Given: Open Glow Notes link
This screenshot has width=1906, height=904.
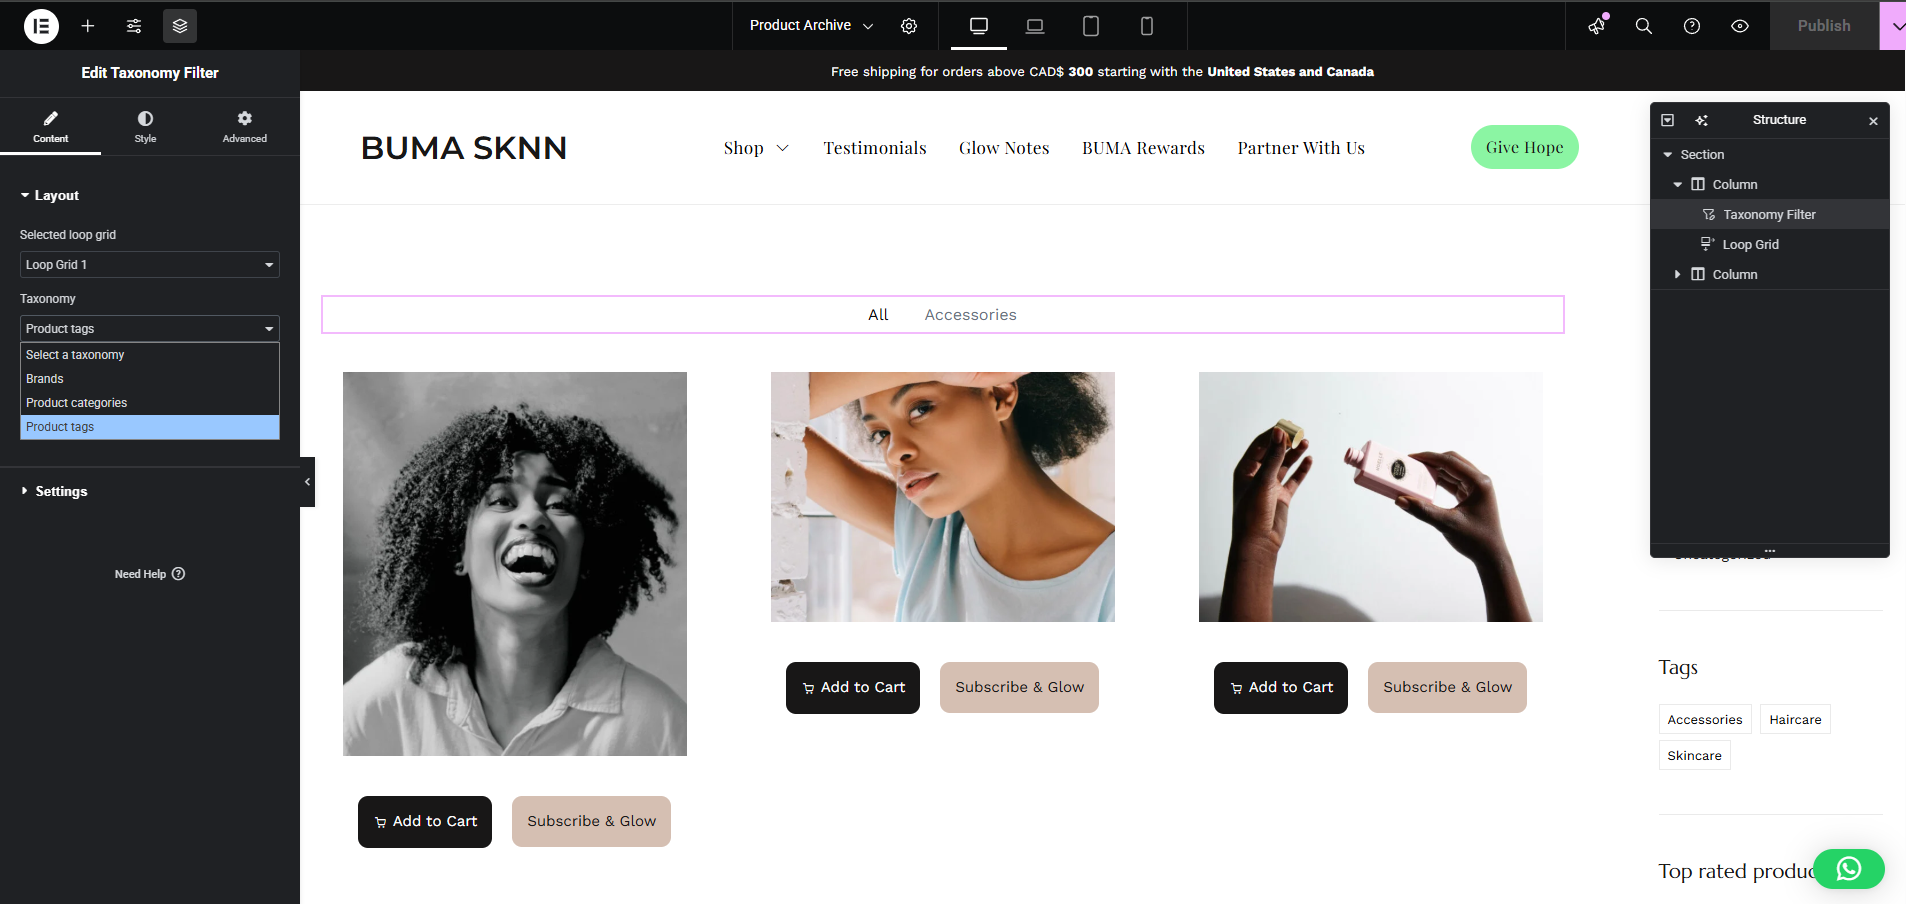Looking at the screenshot, I should 1004,148.
